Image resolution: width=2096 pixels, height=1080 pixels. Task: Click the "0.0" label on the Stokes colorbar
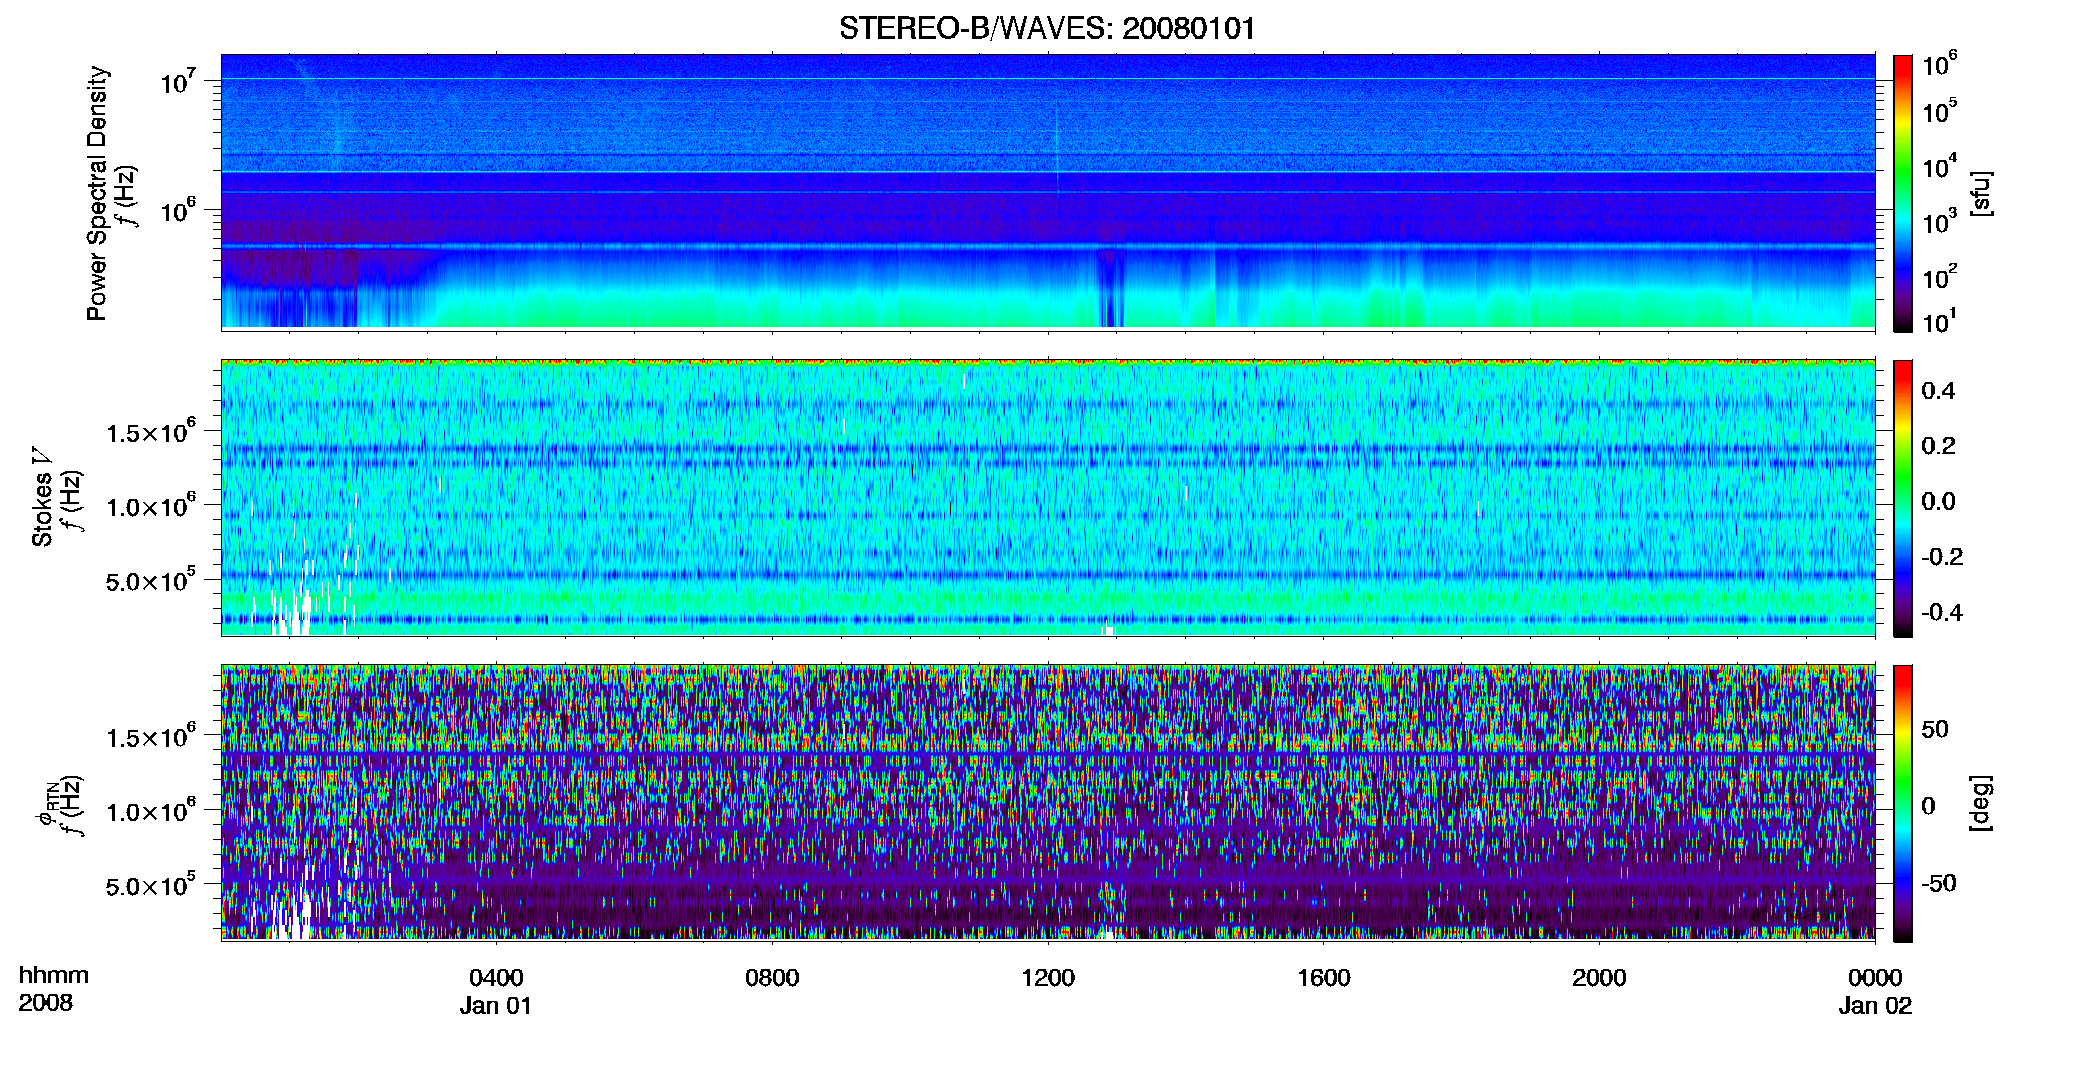click(1938, 502)
